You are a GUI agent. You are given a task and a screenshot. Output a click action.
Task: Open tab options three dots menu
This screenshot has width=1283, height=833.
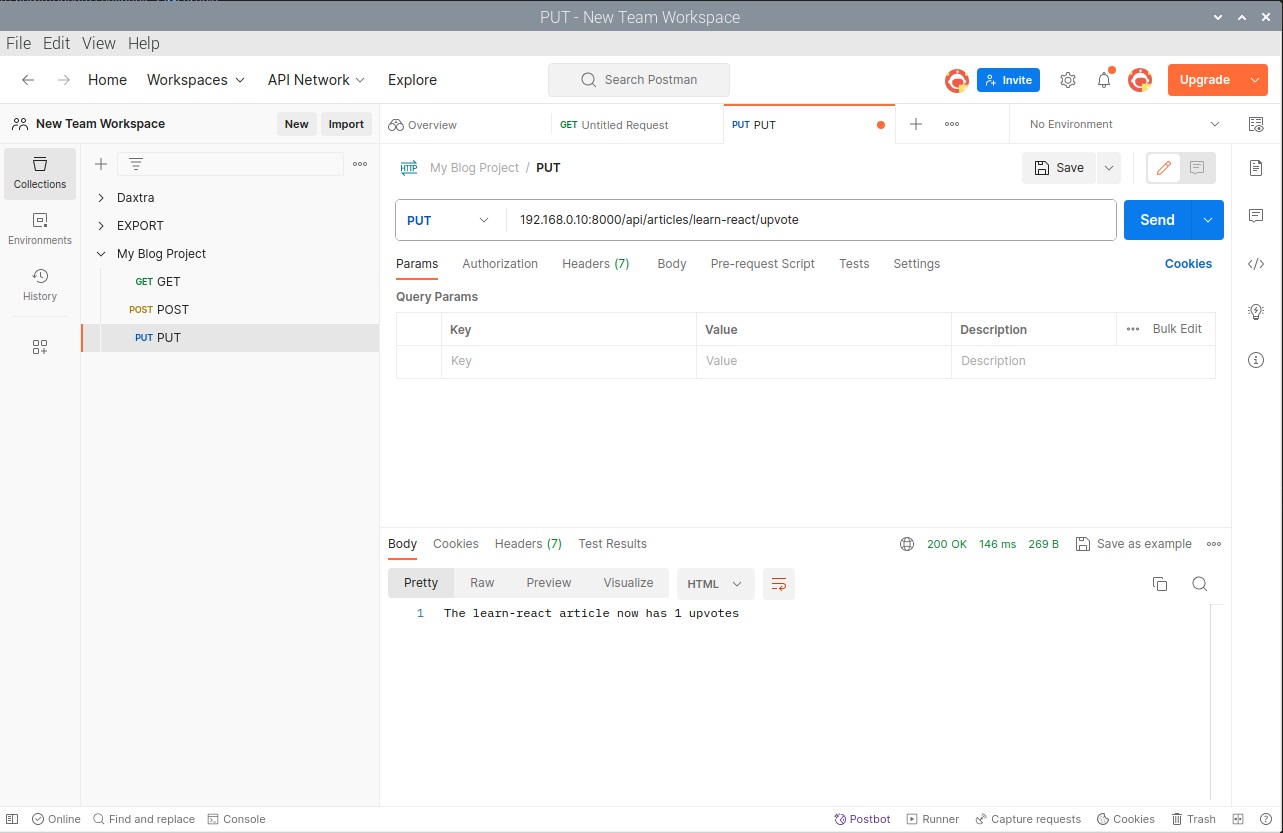coord(952,124)
